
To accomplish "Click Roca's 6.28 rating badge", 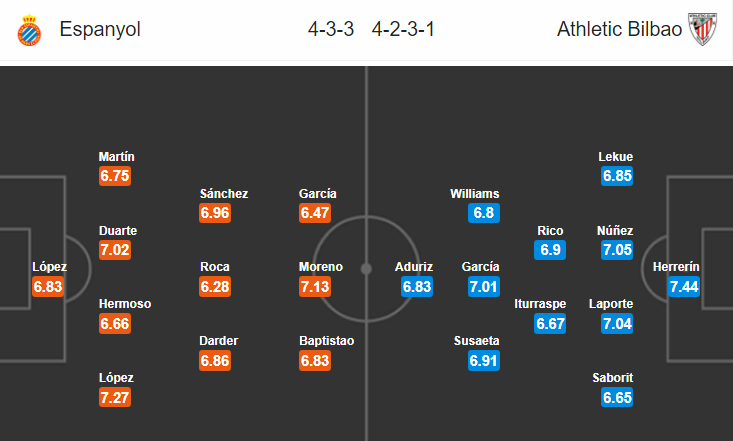I will tap(215, 287).
